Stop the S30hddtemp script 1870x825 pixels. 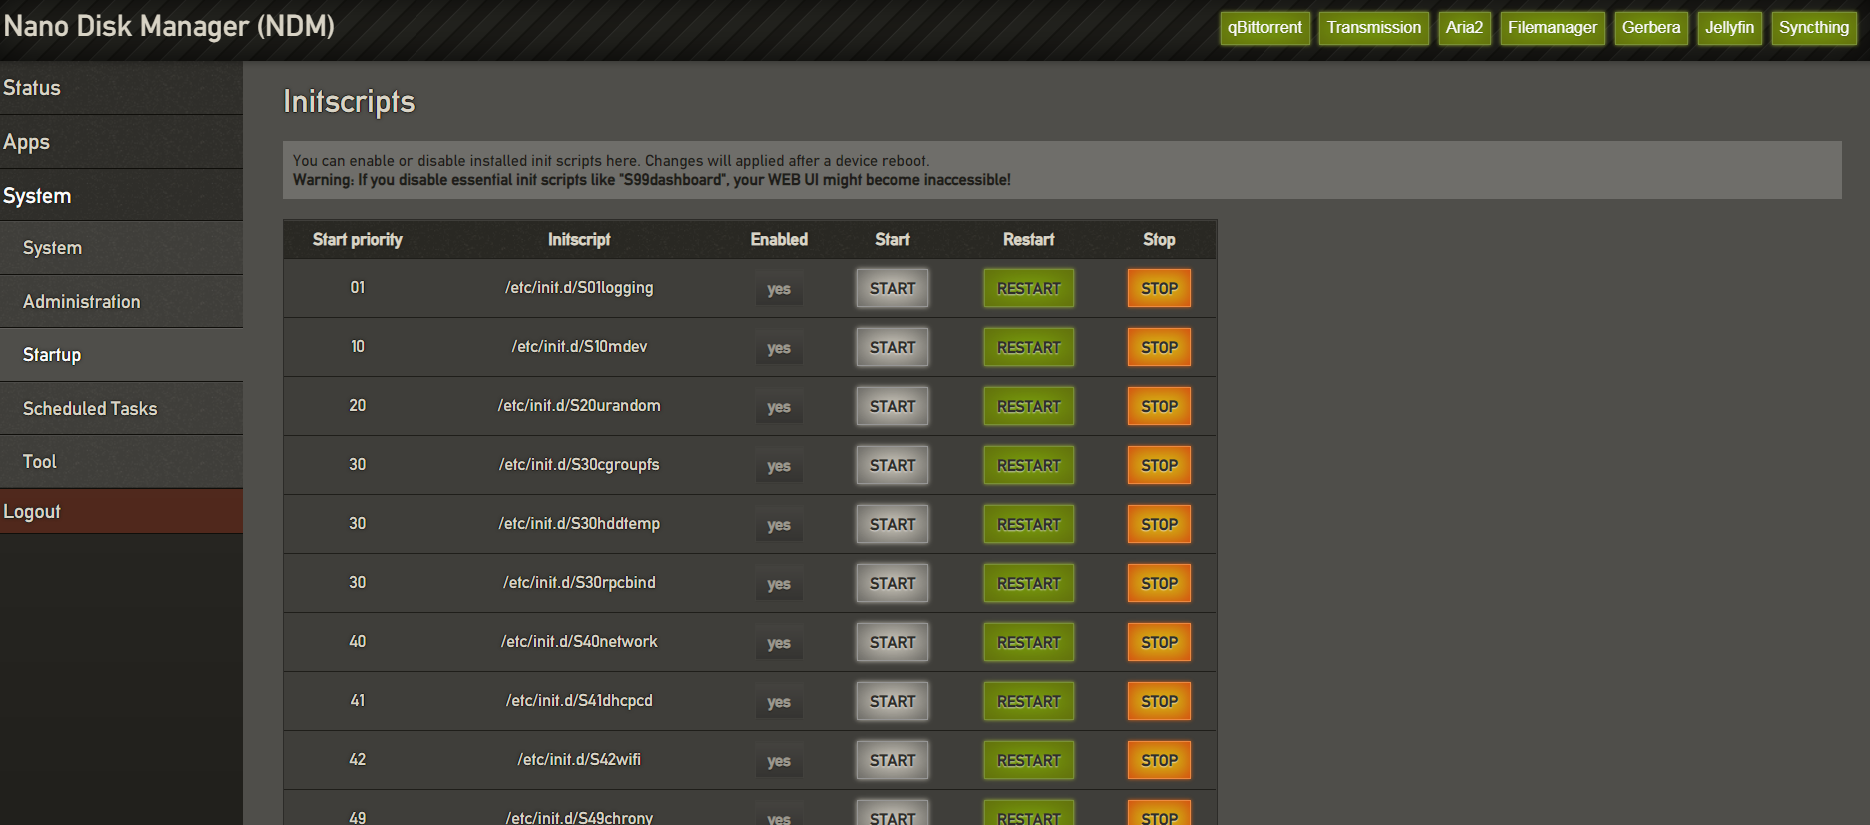(x=1159, y=524)
